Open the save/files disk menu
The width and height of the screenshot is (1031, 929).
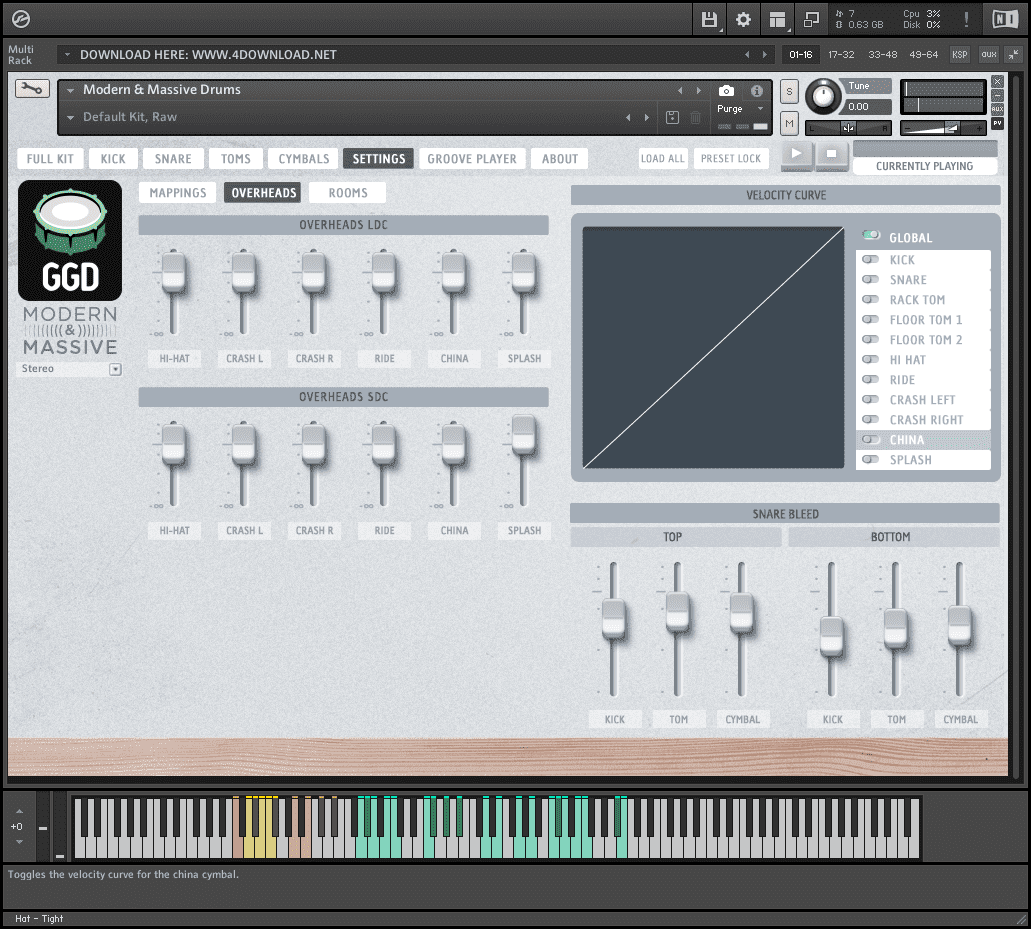click(x=709, y=20)
